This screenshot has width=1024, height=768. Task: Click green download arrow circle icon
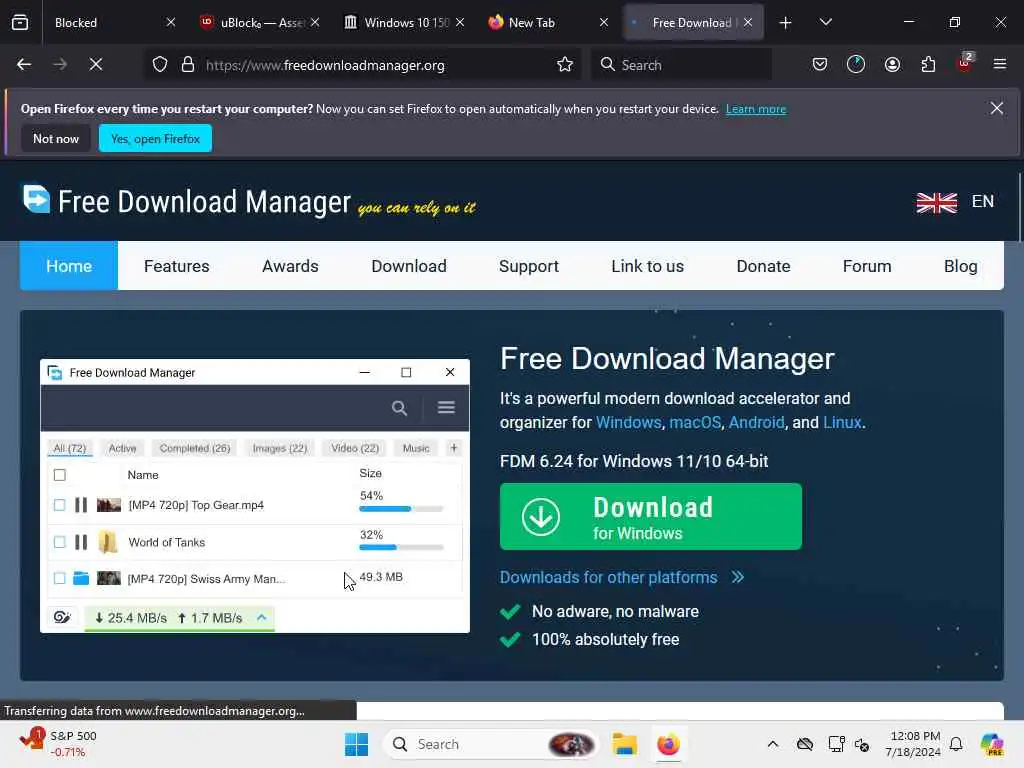pyautogui.click(x=541, y=517)
